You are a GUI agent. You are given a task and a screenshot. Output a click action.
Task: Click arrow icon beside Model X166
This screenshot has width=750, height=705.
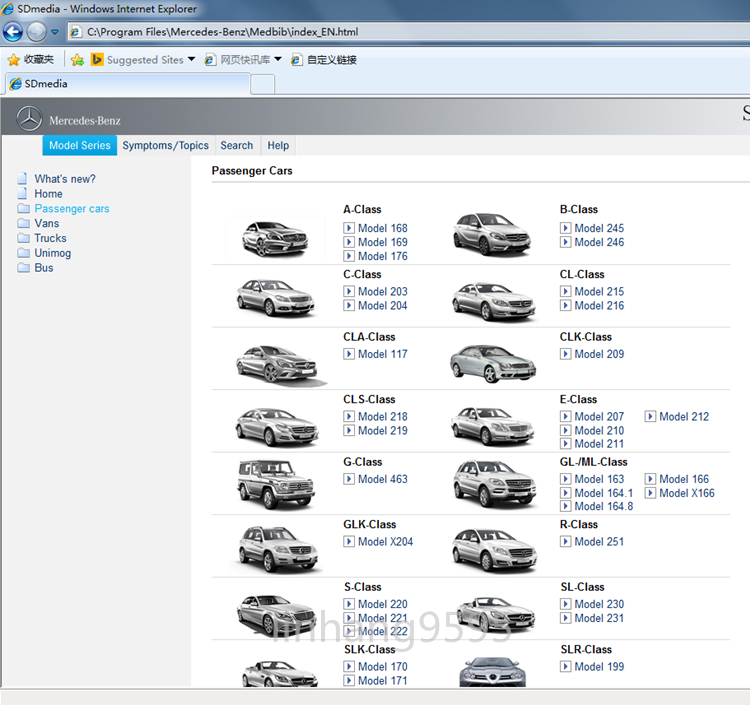650,493
